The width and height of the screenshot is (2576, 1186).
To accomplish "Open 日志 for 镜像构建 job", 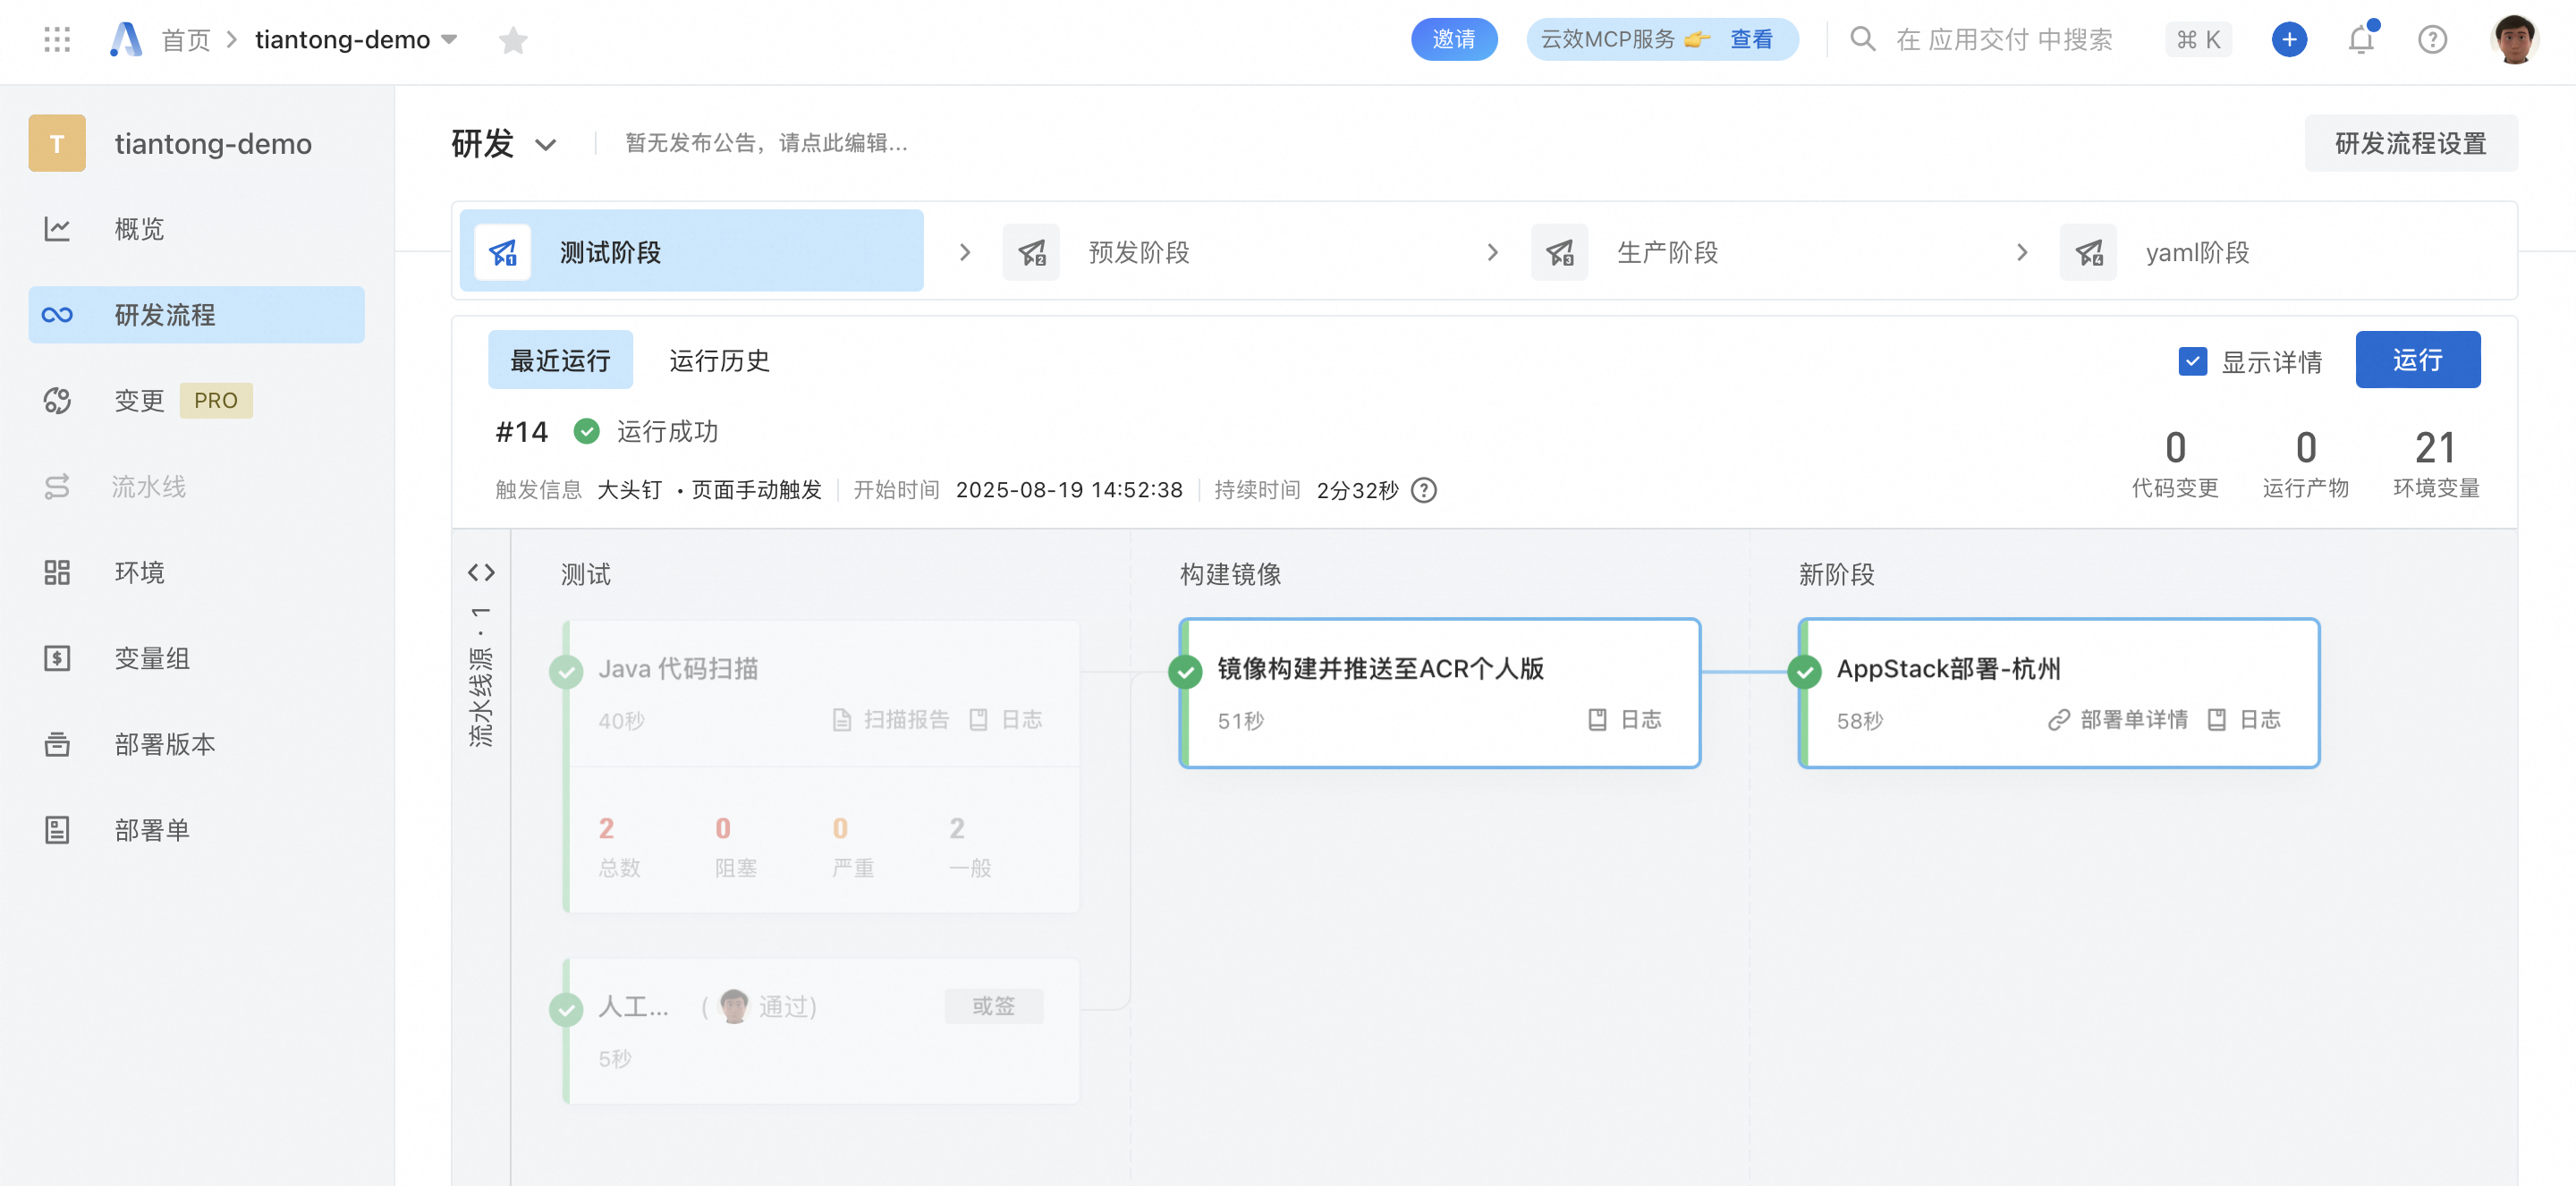I will pyautogui.click(x=1624, y=719).
